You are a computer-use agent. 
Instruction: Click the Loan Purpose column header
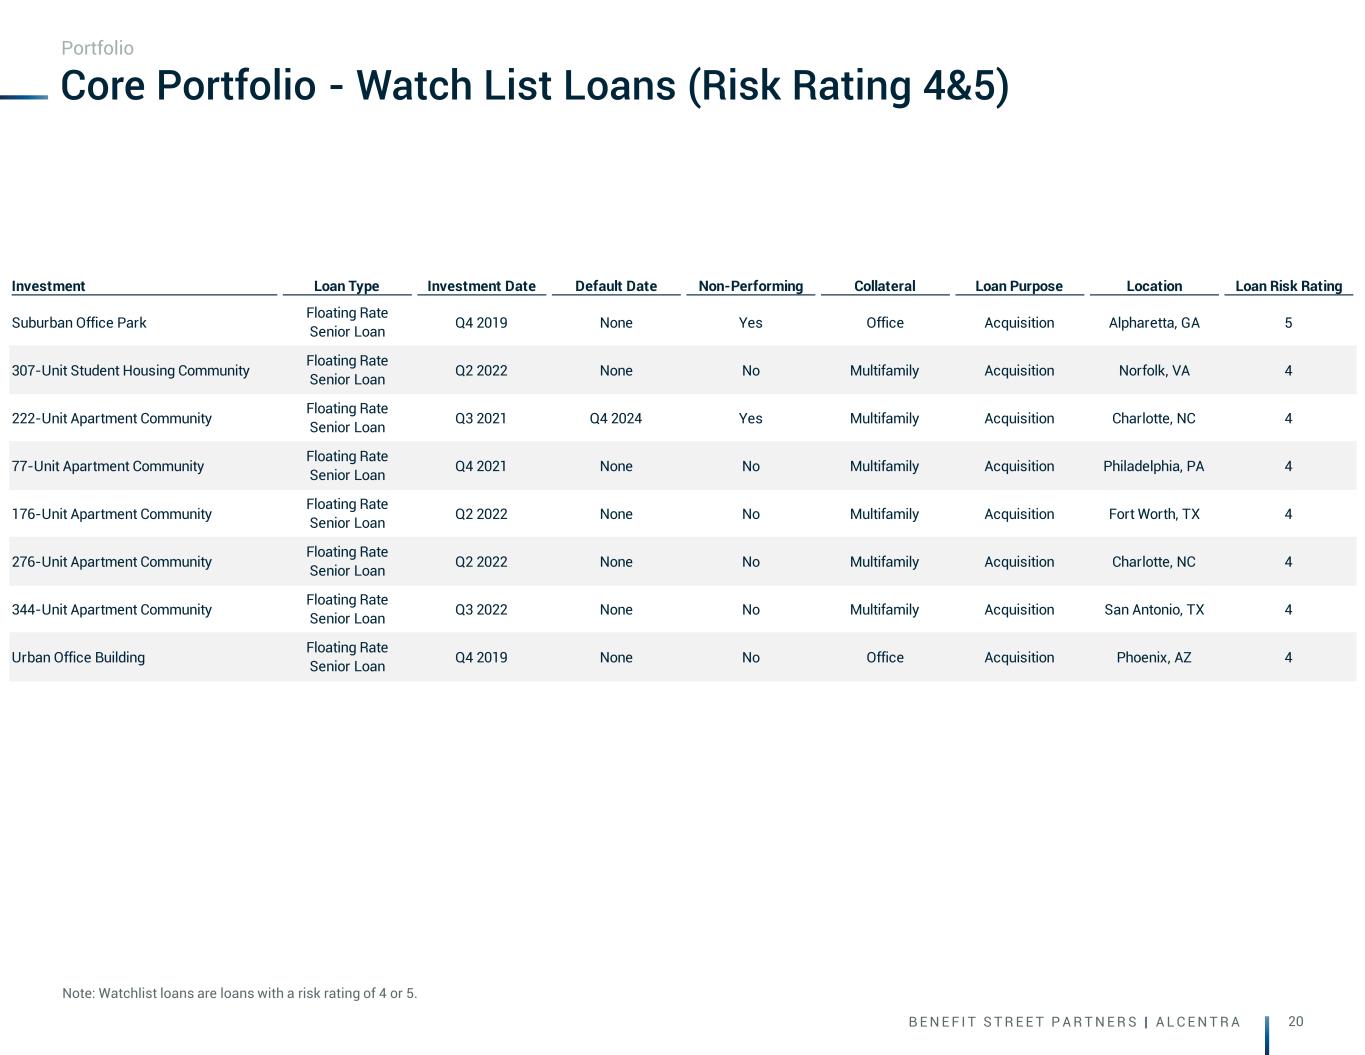click(x=1019, y=286)
